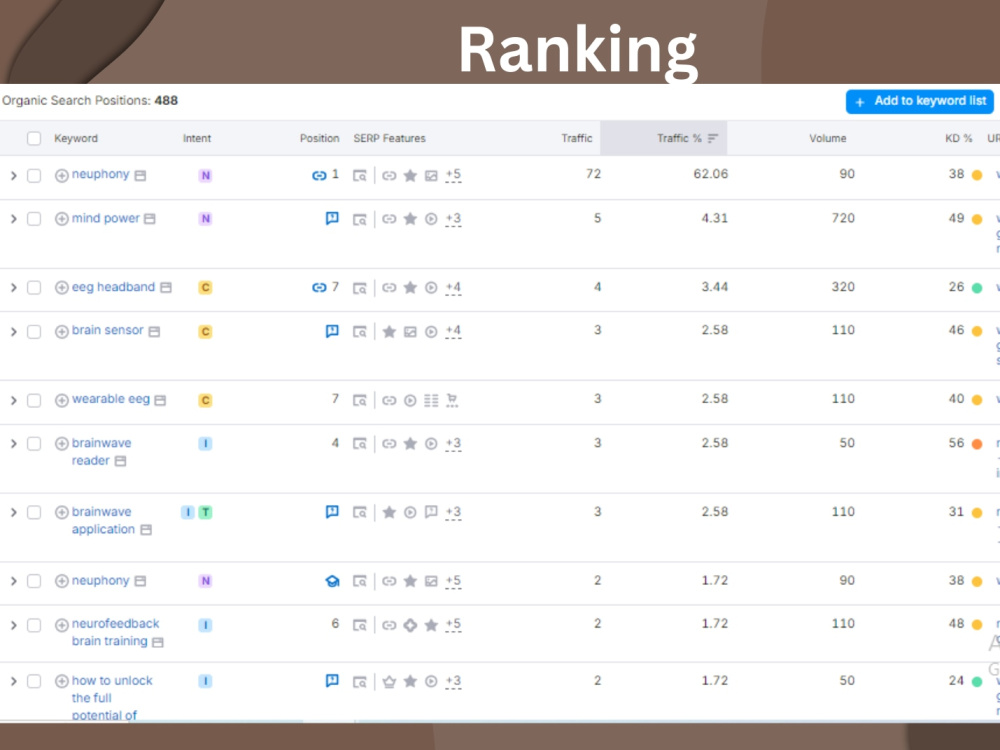Click the plus icon beside 'how to unlock the full'
This screenshot has width=1000, height=750.
pyautogui.click(x=62, y=681)
